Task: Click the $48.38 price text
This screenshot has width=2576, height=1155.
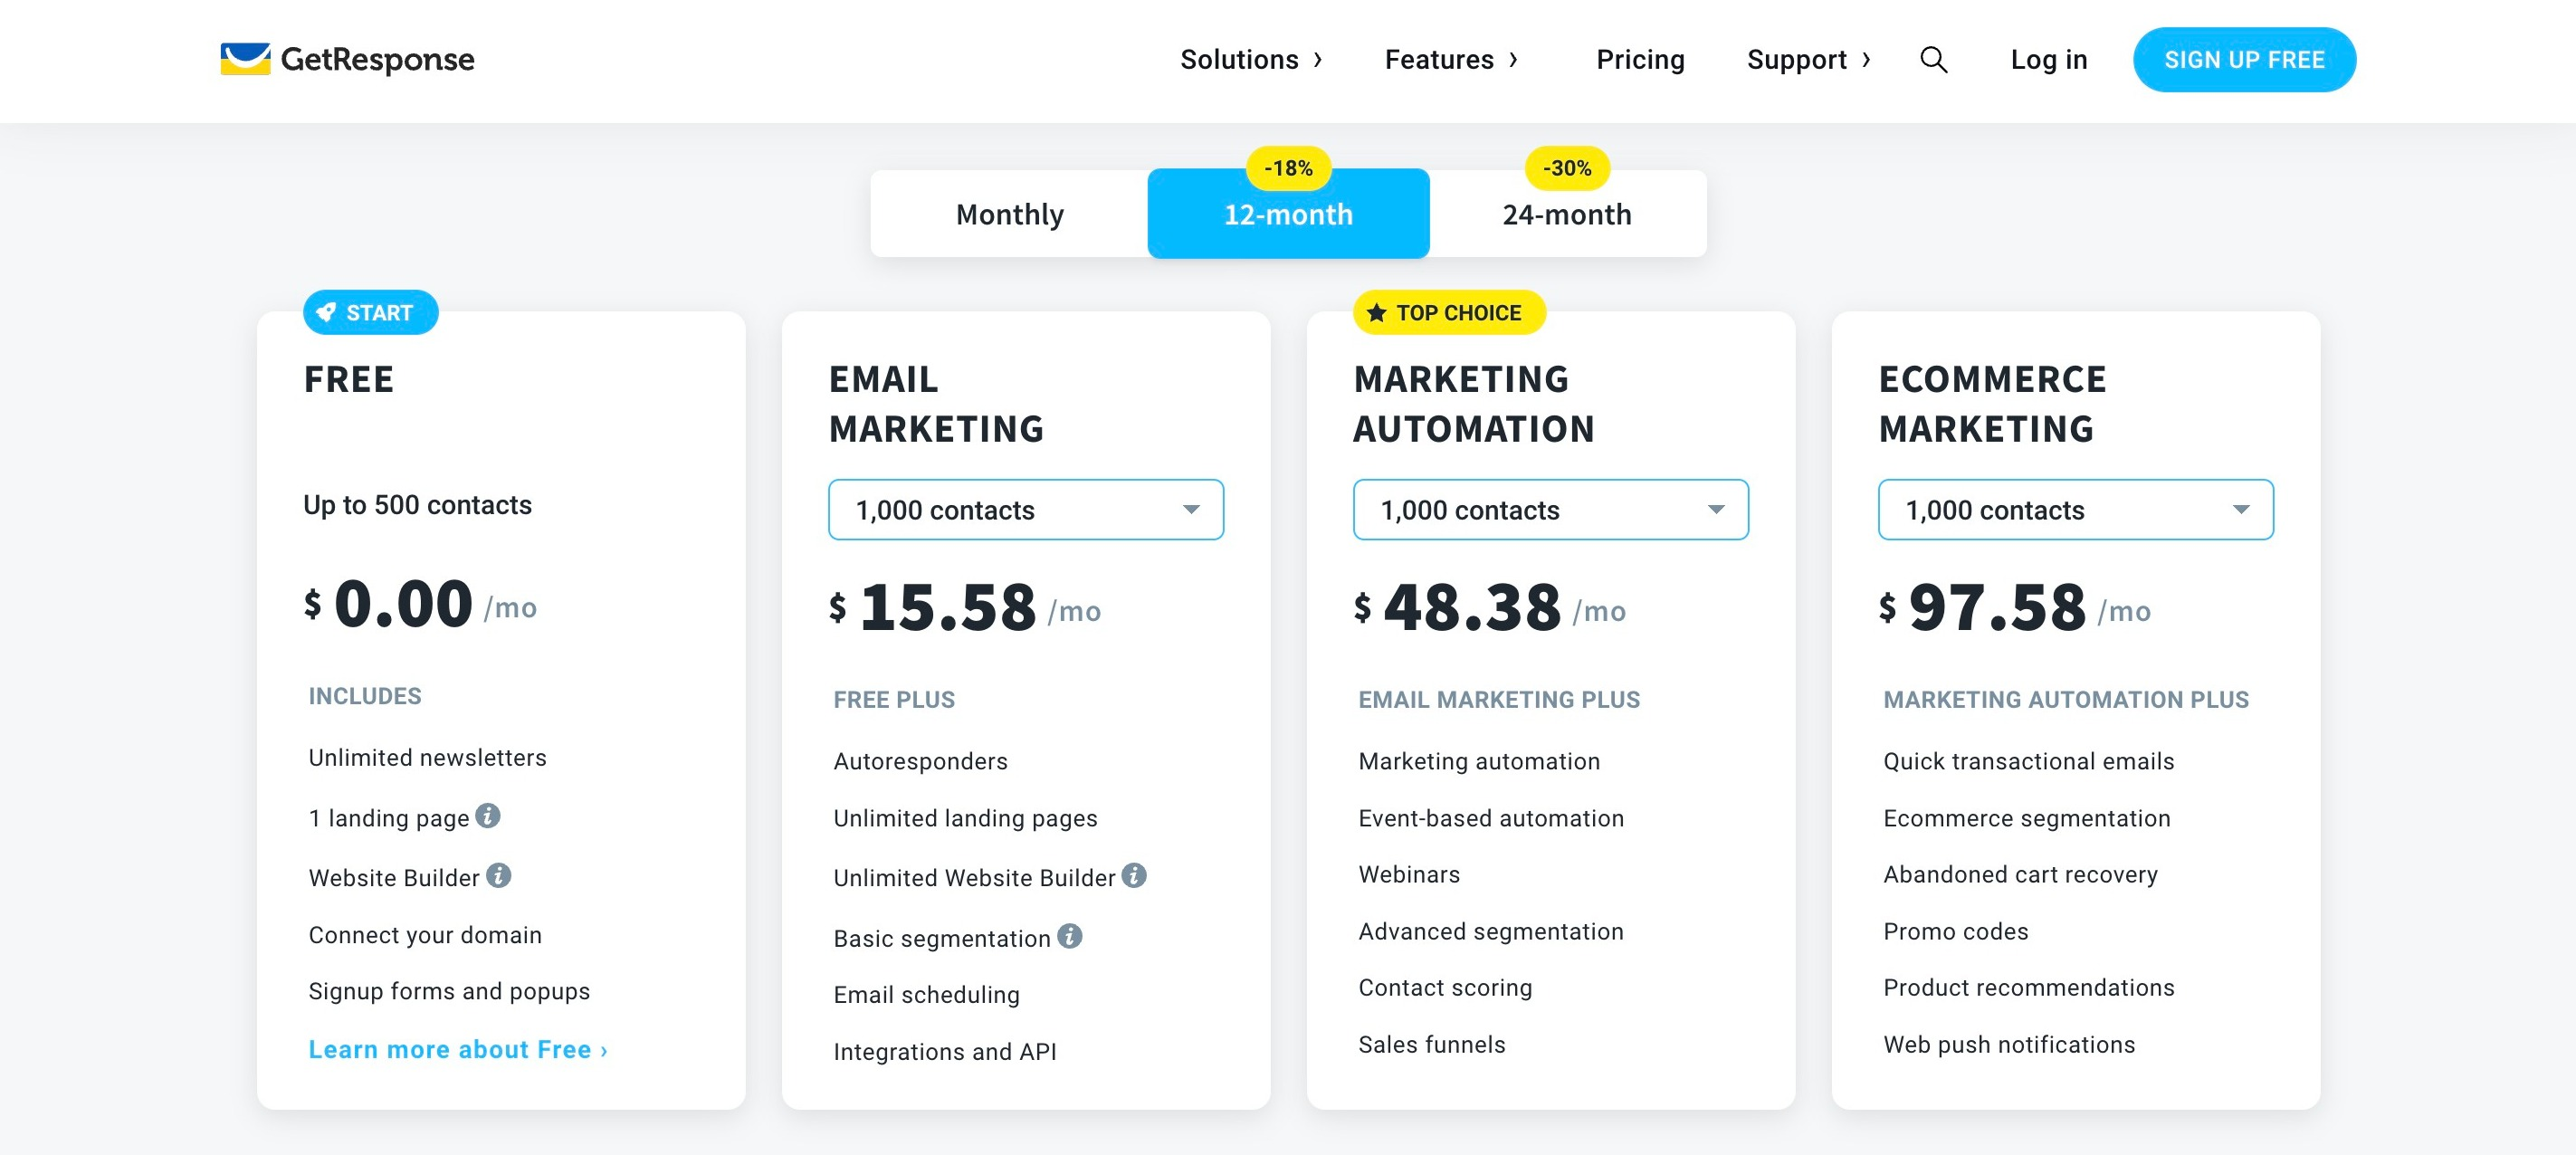Action: click(1490, 607)
